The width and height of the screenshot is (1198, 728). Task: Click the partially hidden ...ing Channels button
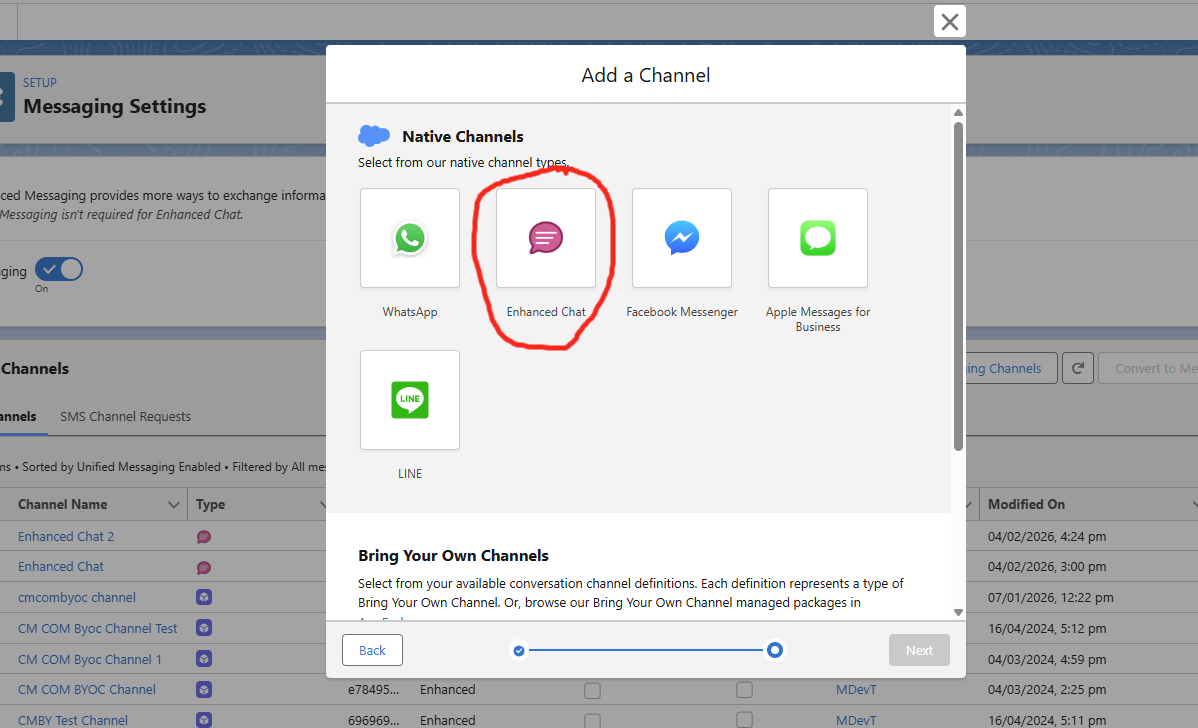click(1012, 368)
